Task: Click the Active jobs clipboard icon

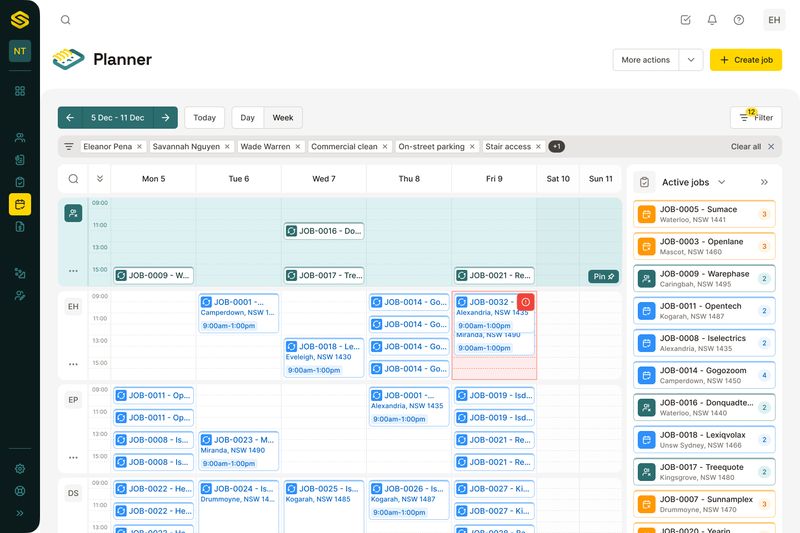Action: 644,182
